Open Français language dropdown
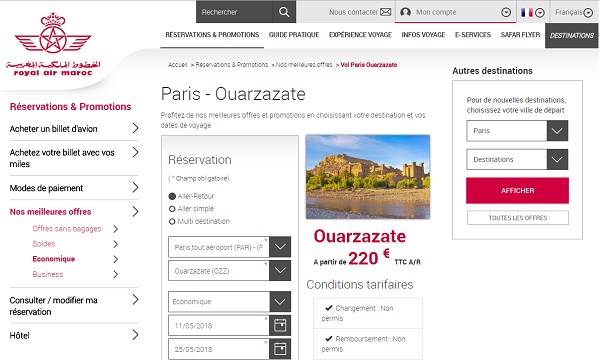 tap(588, 13)
